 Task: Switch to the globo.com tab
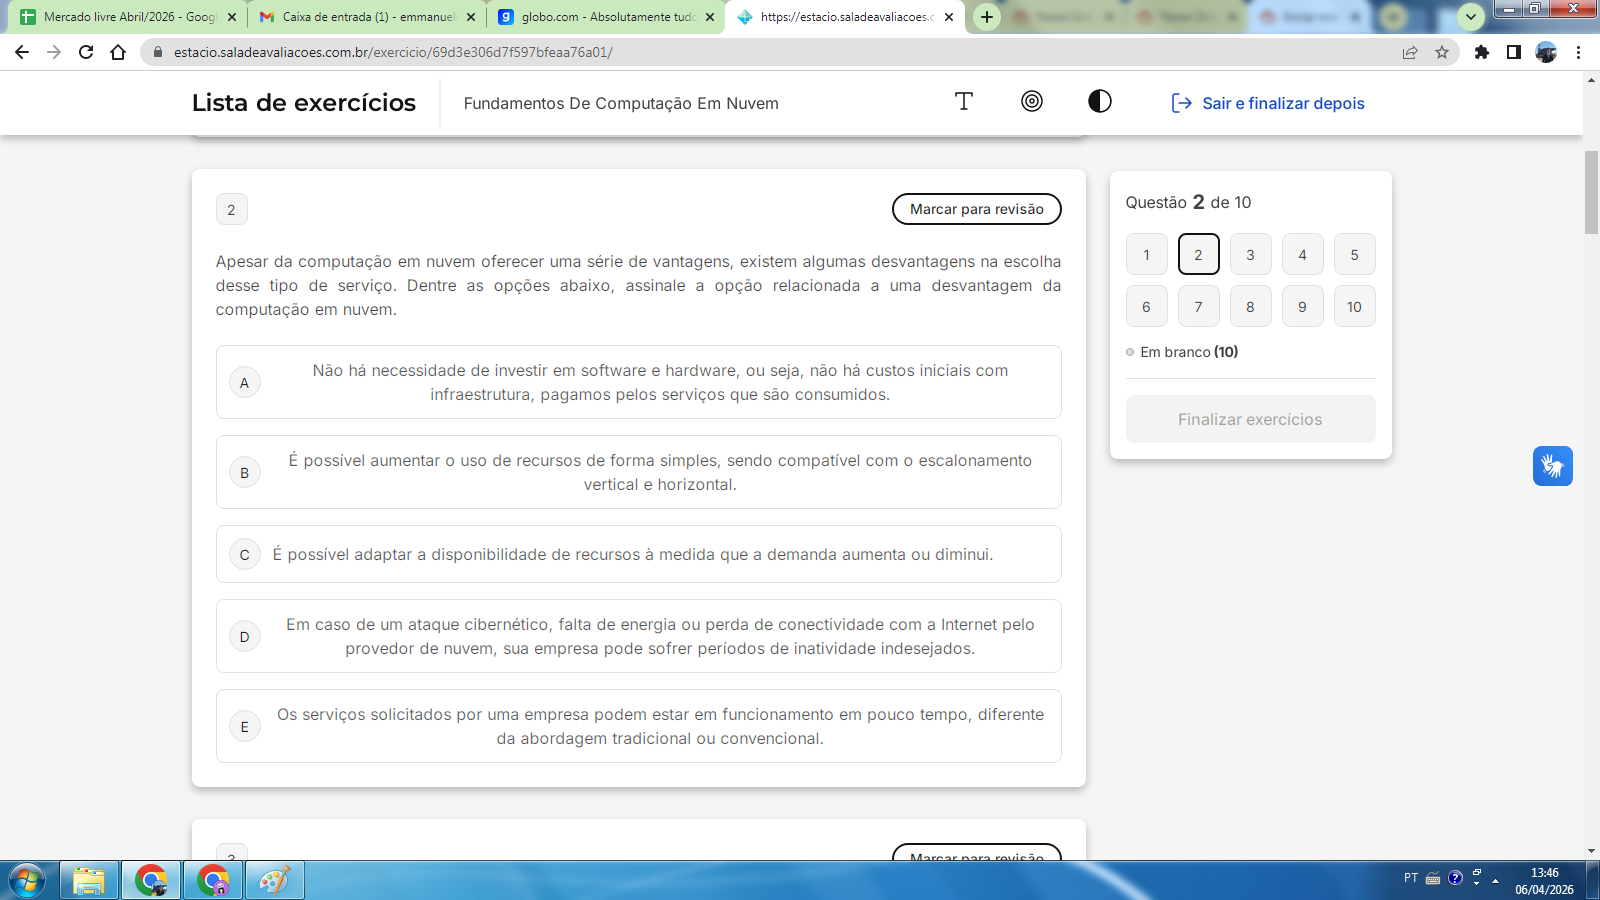click(x=606, y=17)
